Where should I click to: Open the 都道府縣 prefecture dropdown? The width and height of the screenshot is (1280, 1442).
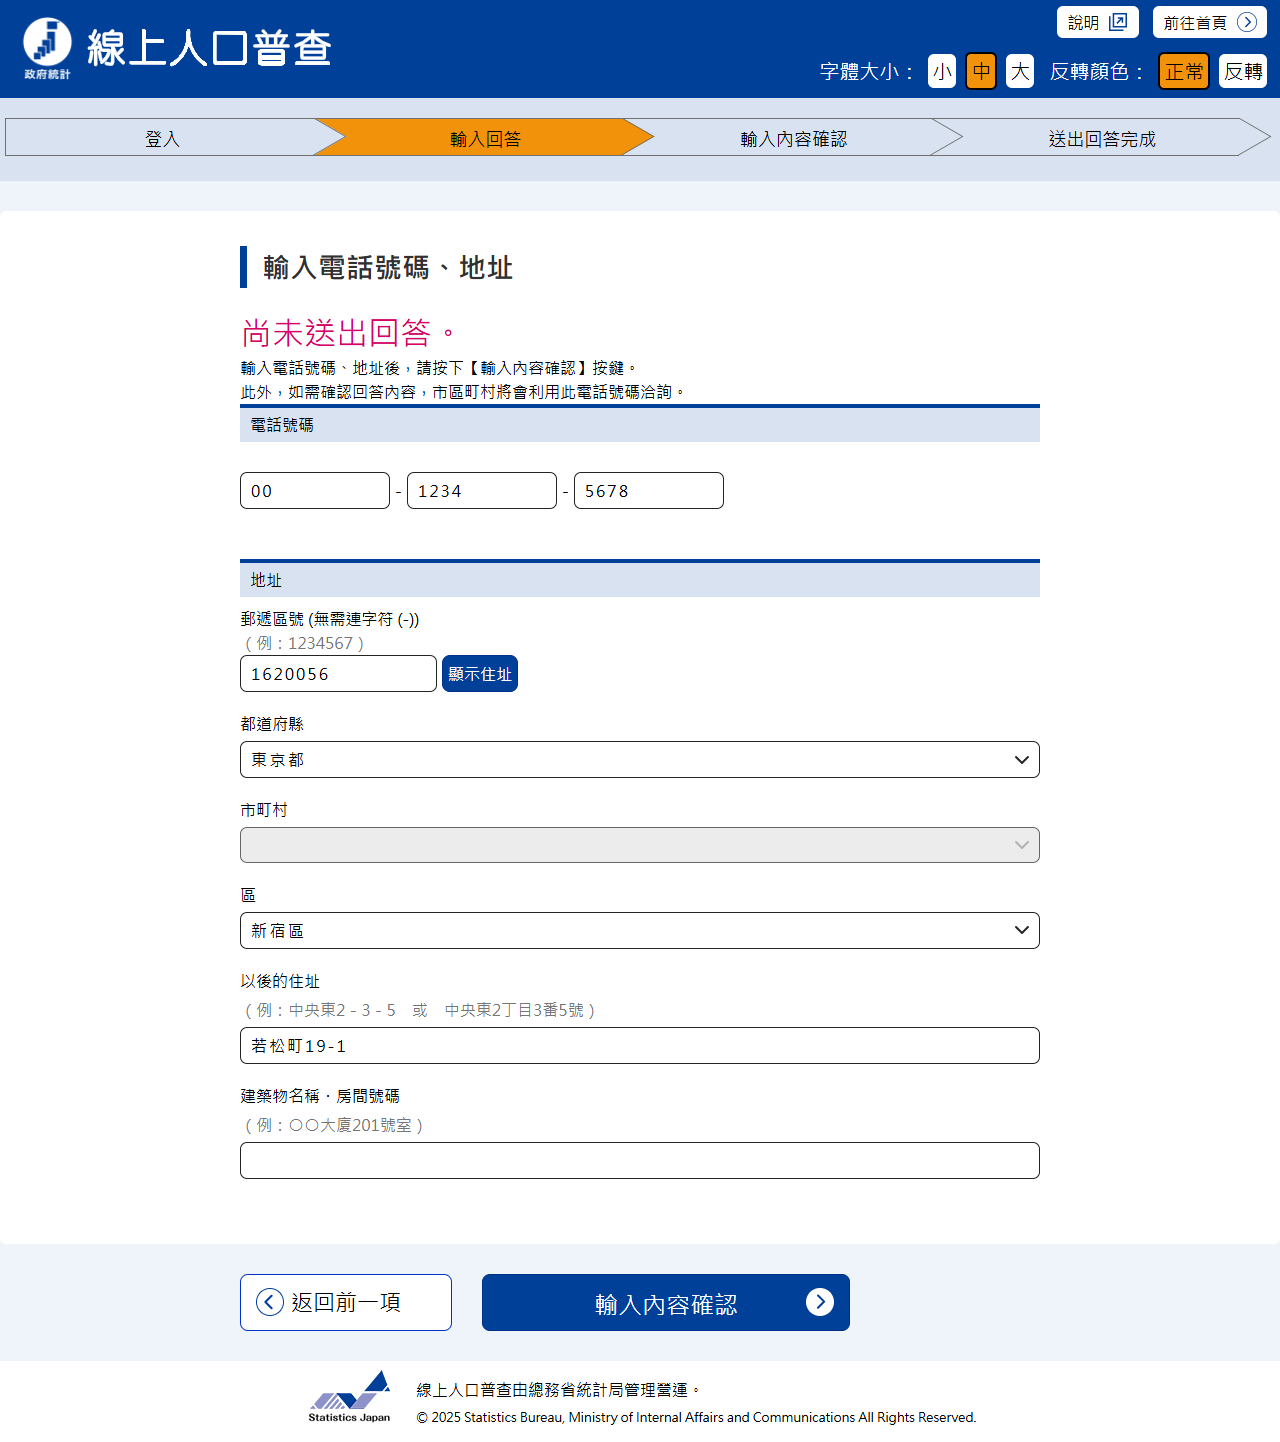coord(639,760)
